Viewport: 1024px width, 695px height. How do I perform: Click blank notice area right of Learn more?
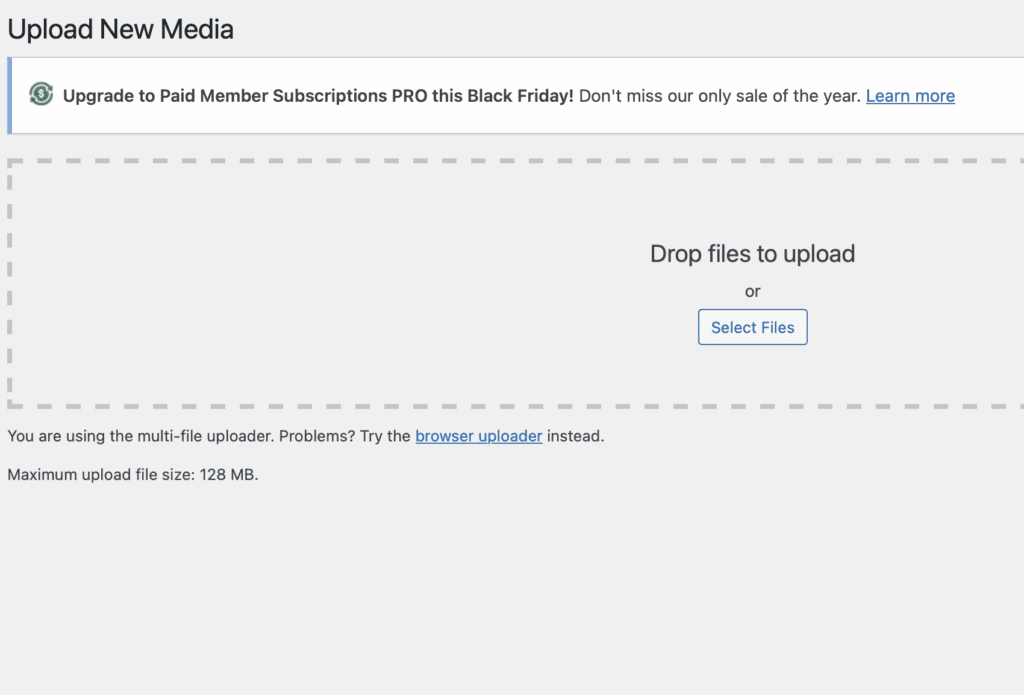click(x=988, y=96)
